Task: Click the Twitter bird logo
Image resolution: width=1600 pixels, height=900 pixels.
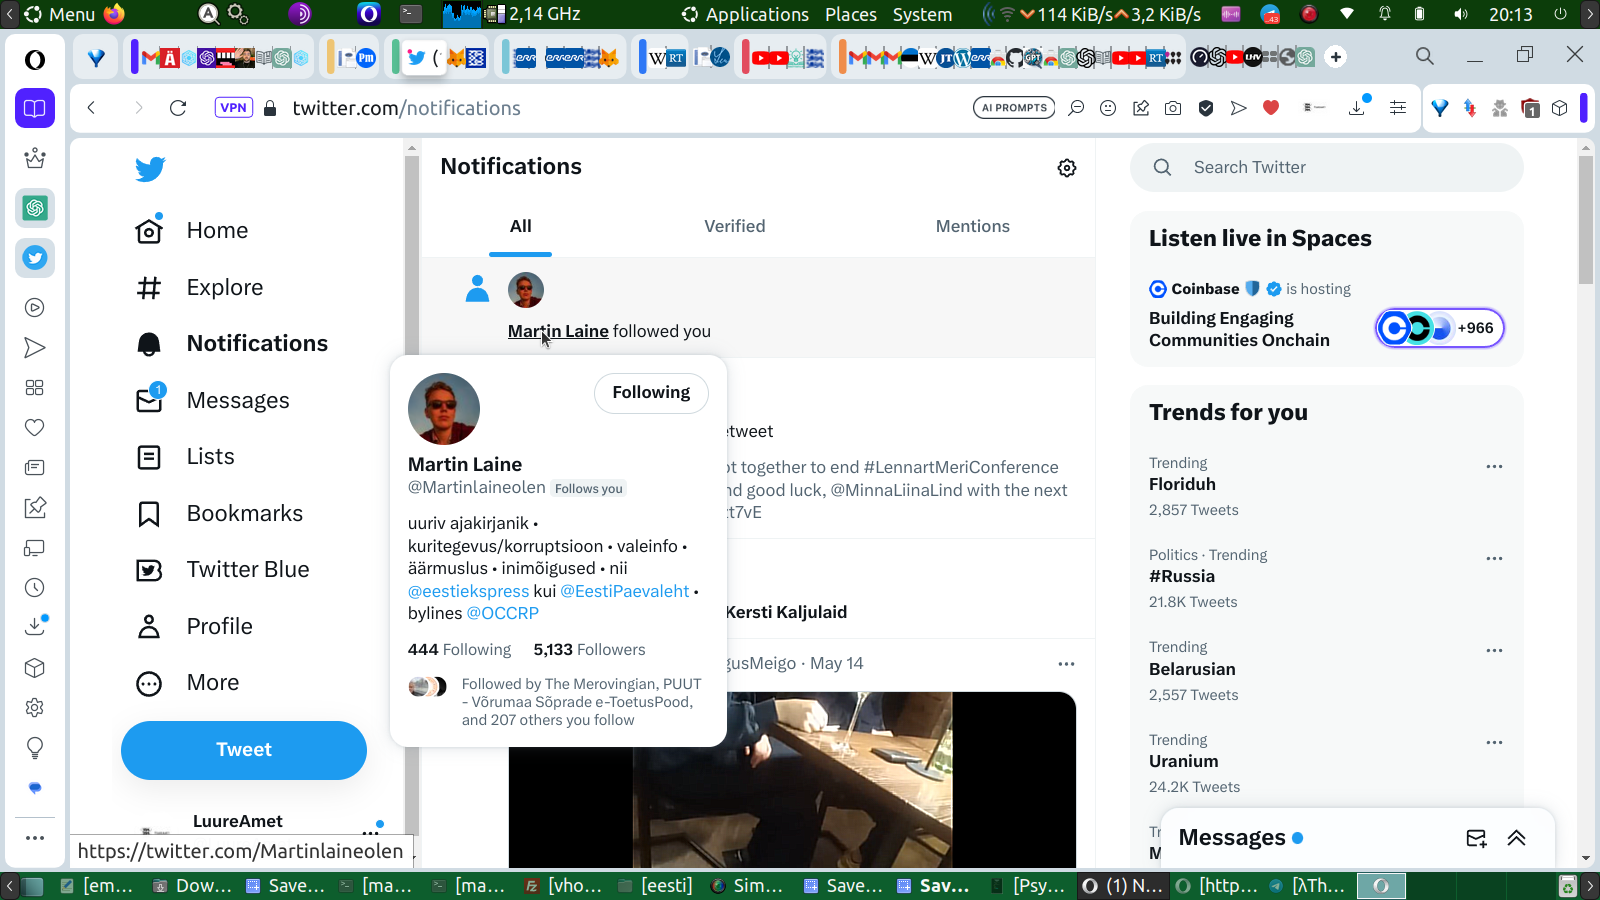Action: coord(150,169)
